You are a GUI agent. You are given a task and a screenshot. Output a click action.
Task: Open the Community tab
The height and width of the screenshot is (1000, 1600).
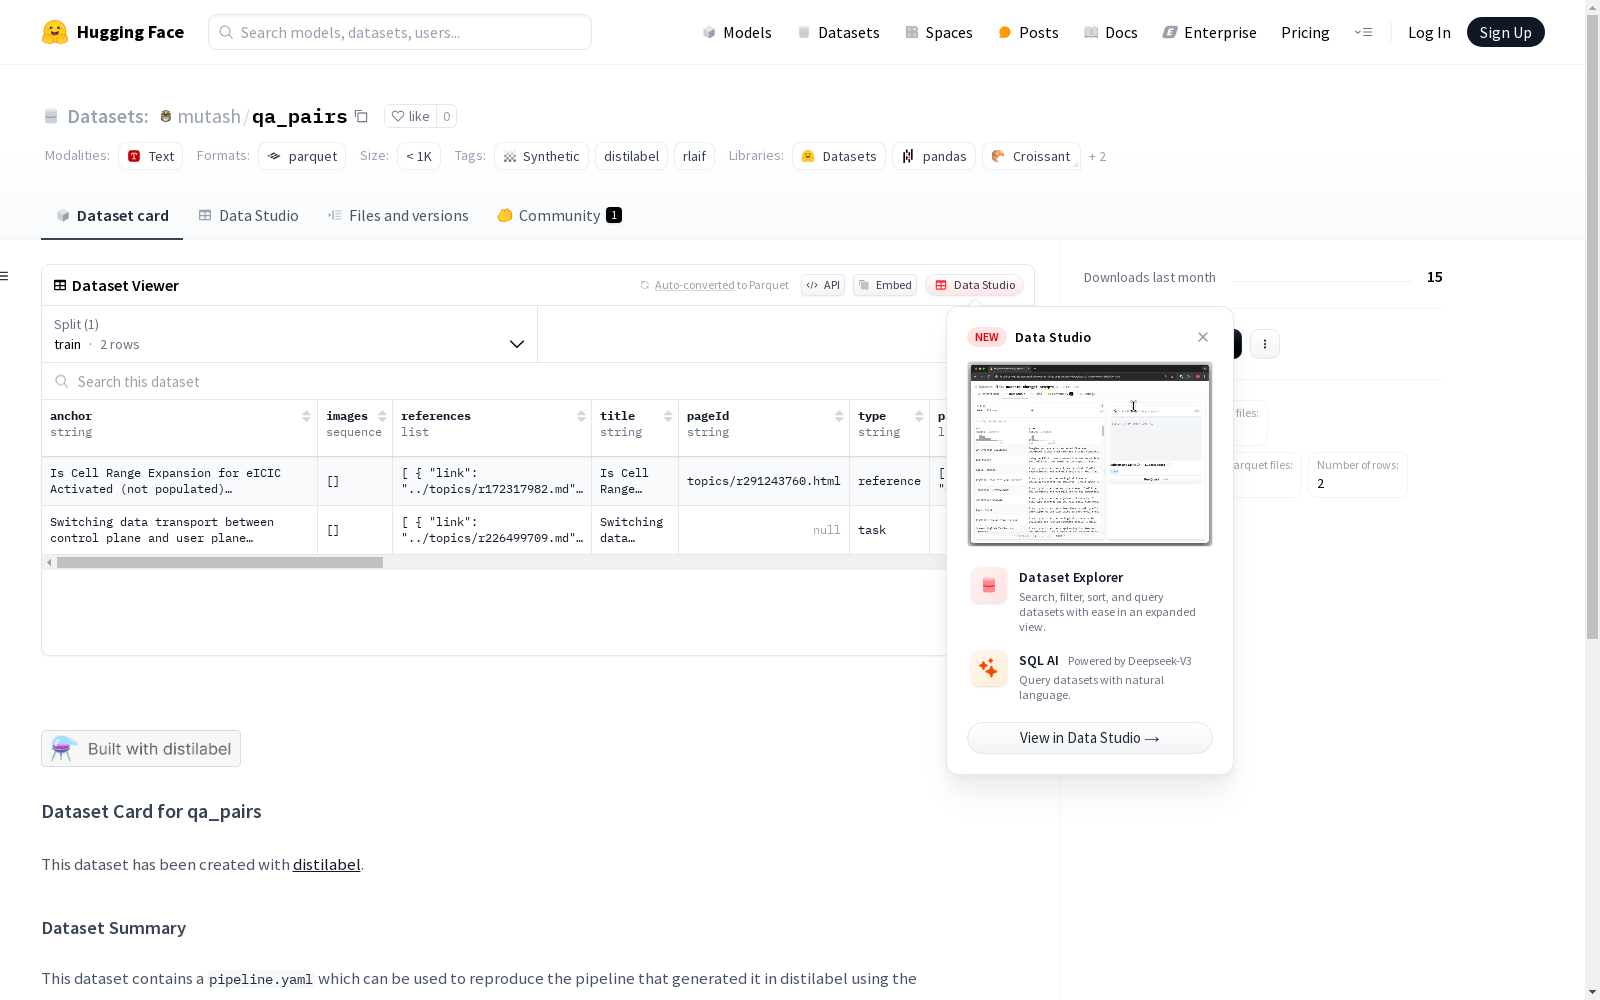click(559, 216)
